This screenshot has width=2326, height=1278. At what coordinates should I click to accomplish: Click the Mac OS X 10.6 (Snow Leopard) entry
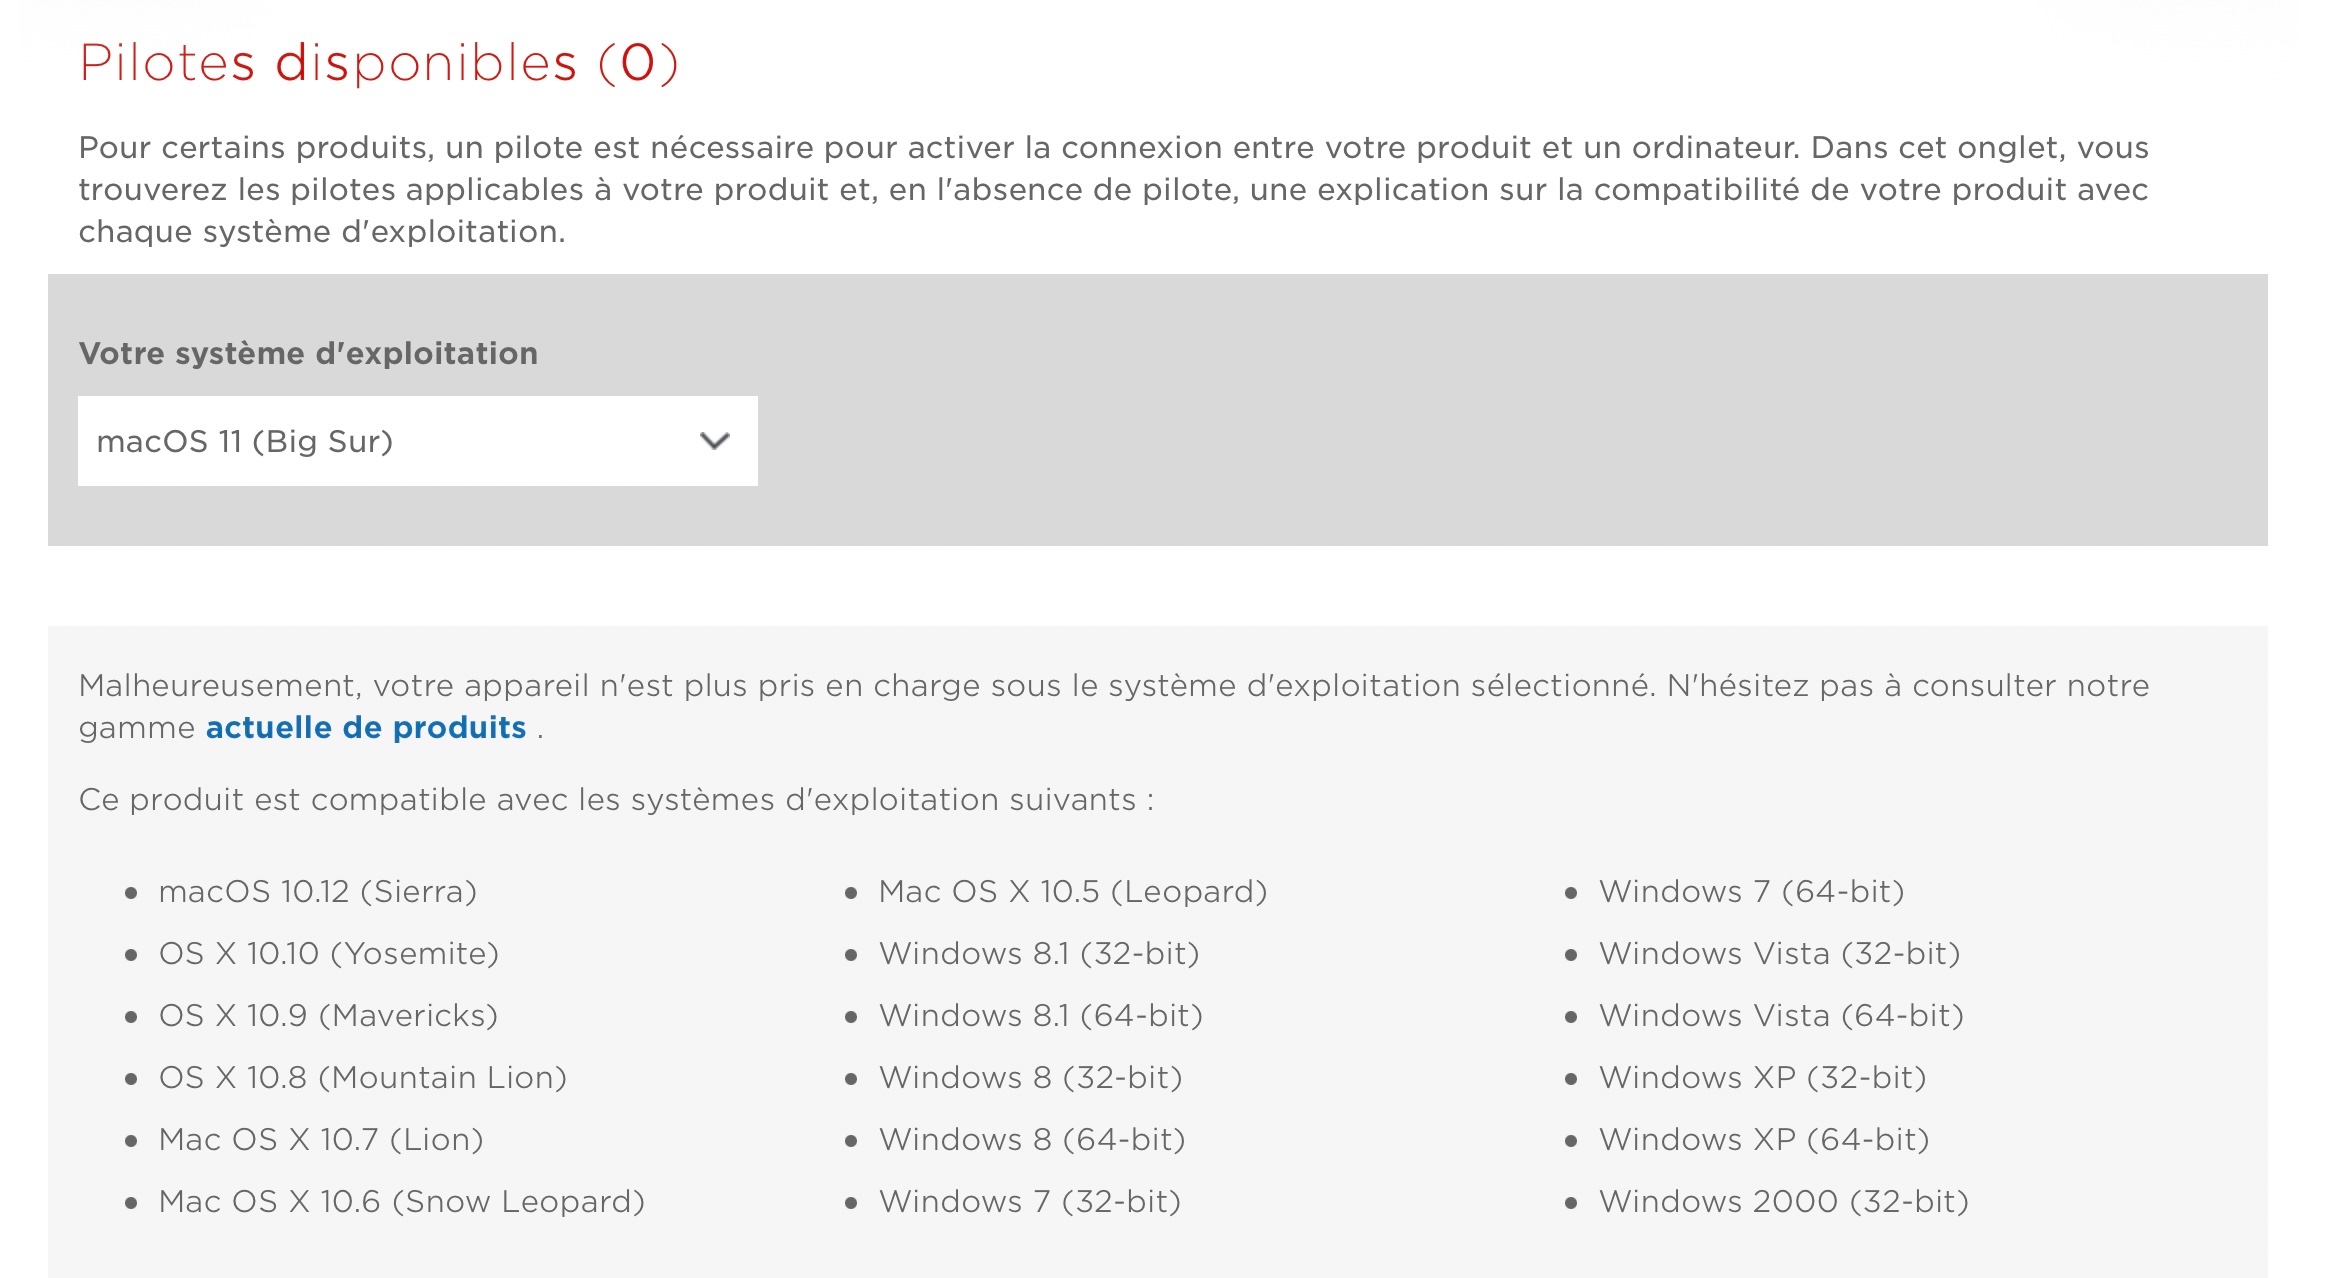(401, 1201)
